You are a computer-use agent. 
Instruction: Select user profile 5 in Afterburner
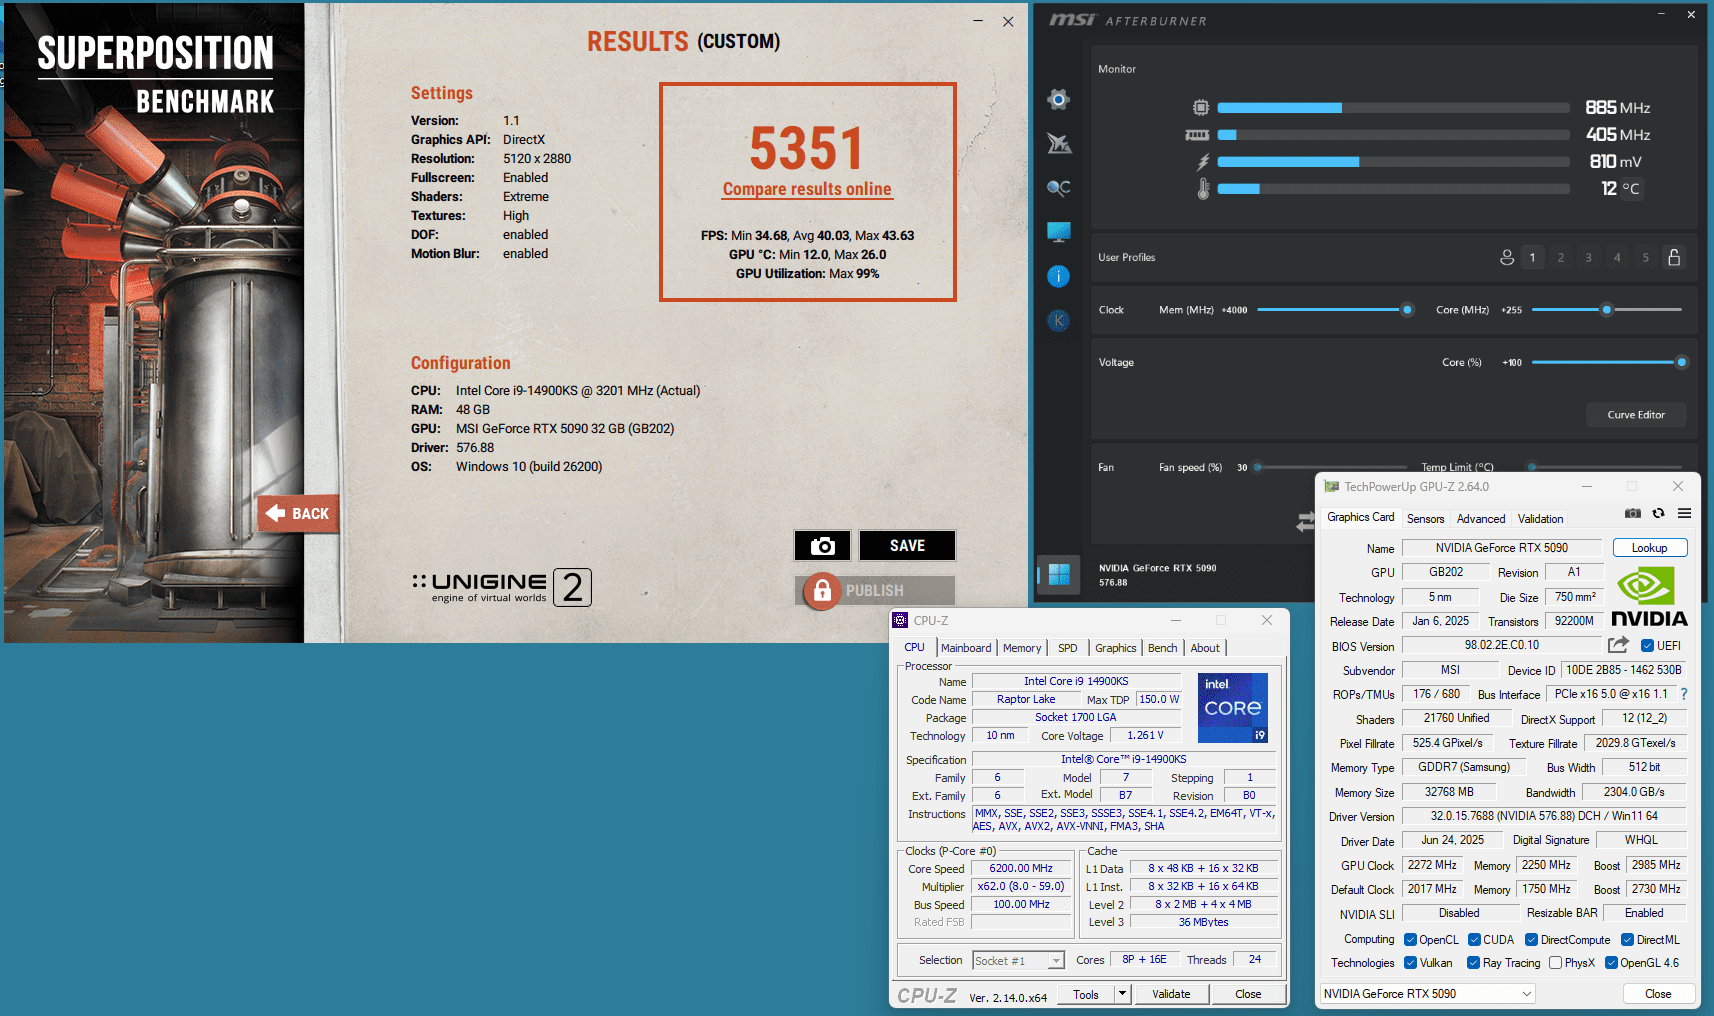pos(1645,258)
